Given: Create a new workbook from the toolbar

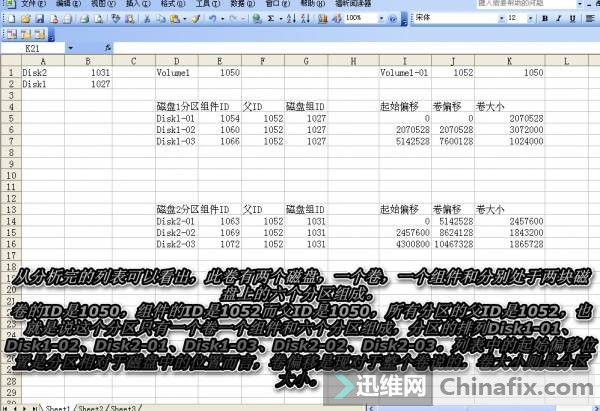Looking at the screenshot, I should (11, 18).
